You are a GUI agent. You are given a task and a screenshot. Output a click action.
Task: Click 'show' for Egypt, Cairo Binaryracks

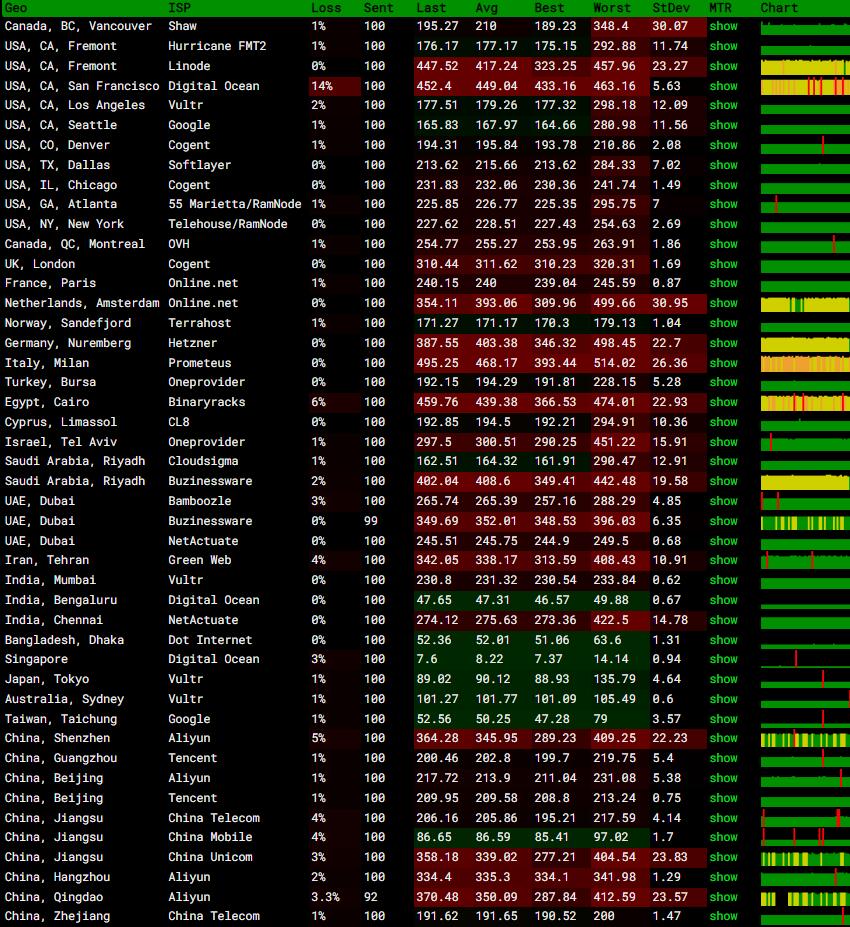(x=724, y=402)
